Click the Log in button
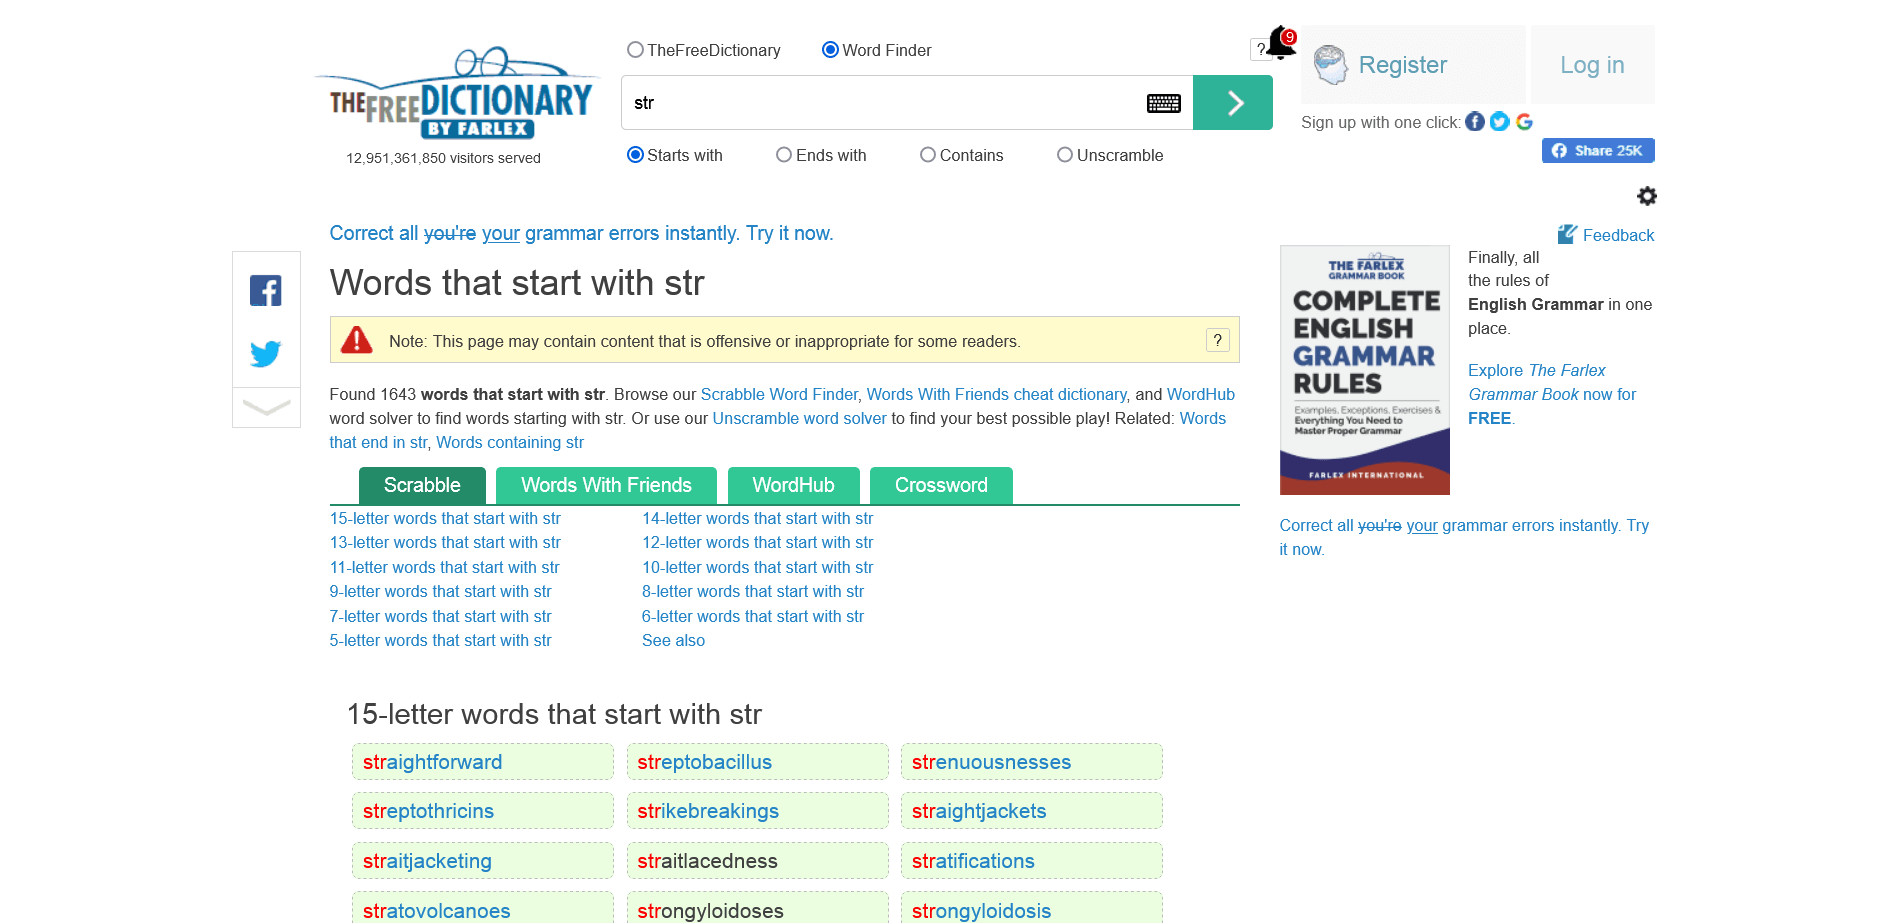 point(1592,65)
